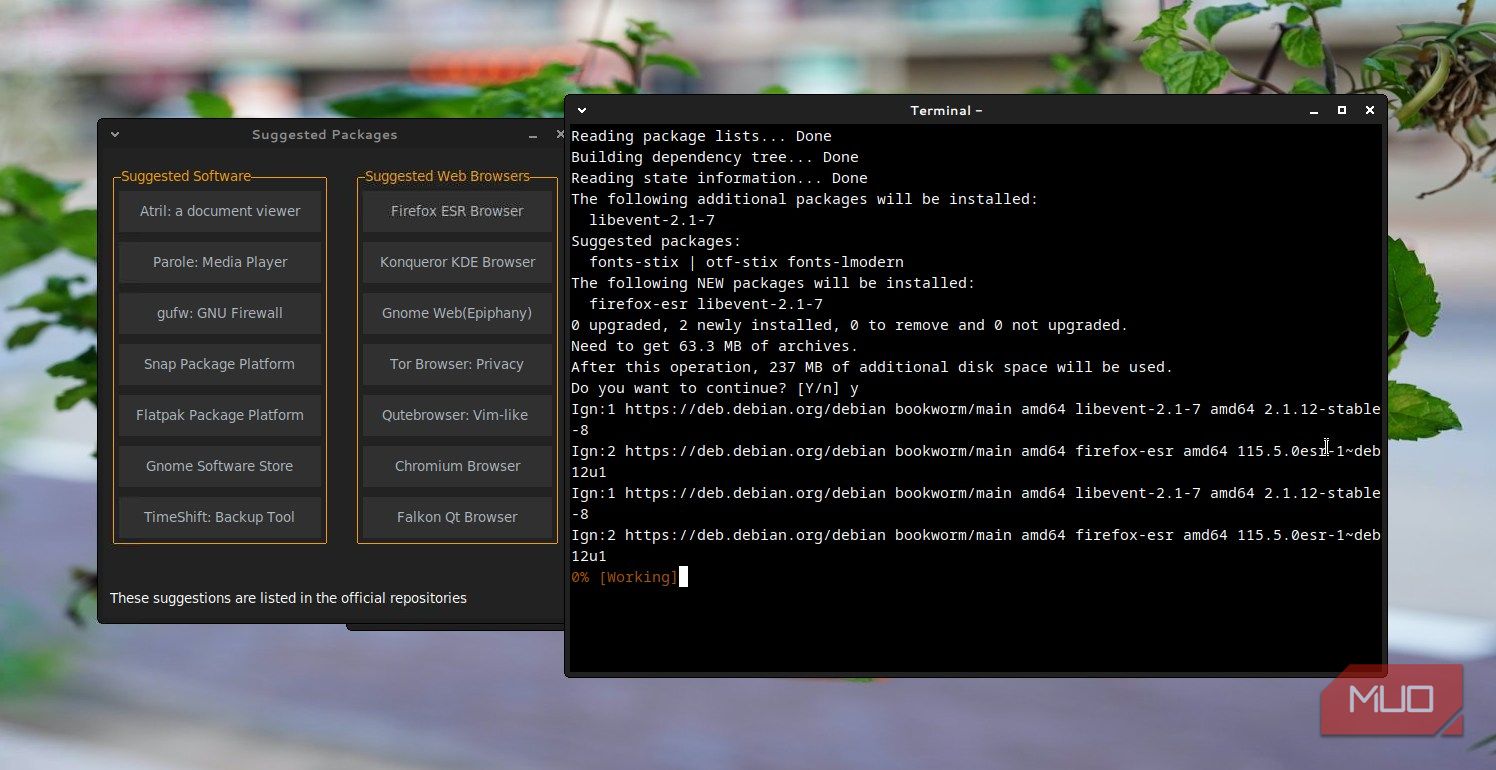
Task: Minimize the Terminal window
Action: pos(1314,110)
